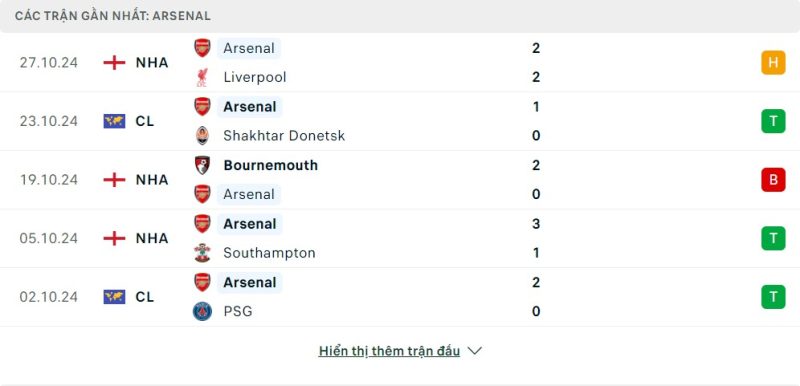The image size is (800, 386).
Task: Click the Arsenal crest in the 05.10.24 match
Action: pyautogui.click(x=202, y=224)
